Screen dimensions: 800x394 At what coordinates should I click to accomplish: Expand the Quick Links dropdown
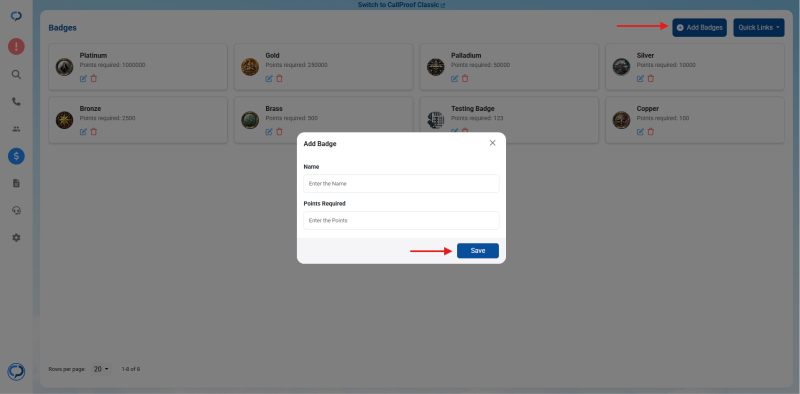[759, 28]
